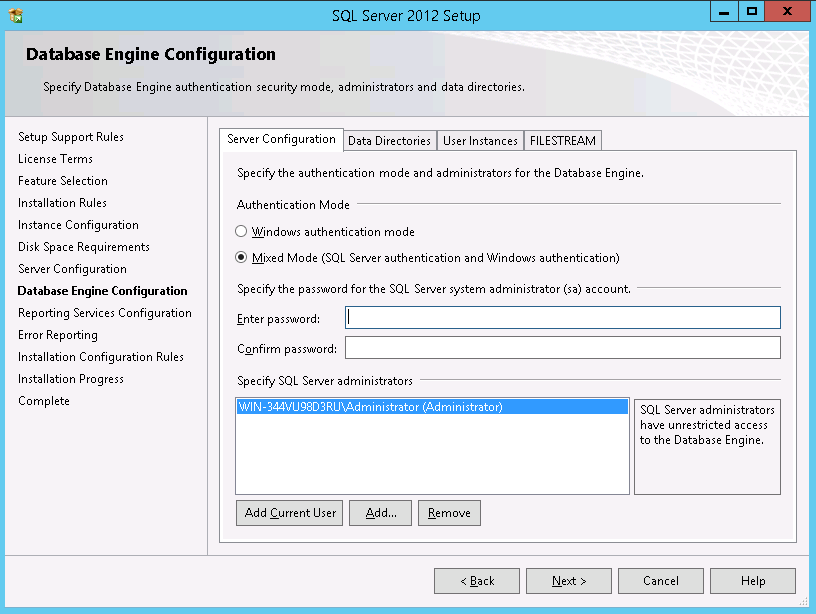Click Database Engine Configuration step in the left list
Screen dimensions: 816x614
tap(103, 291)
